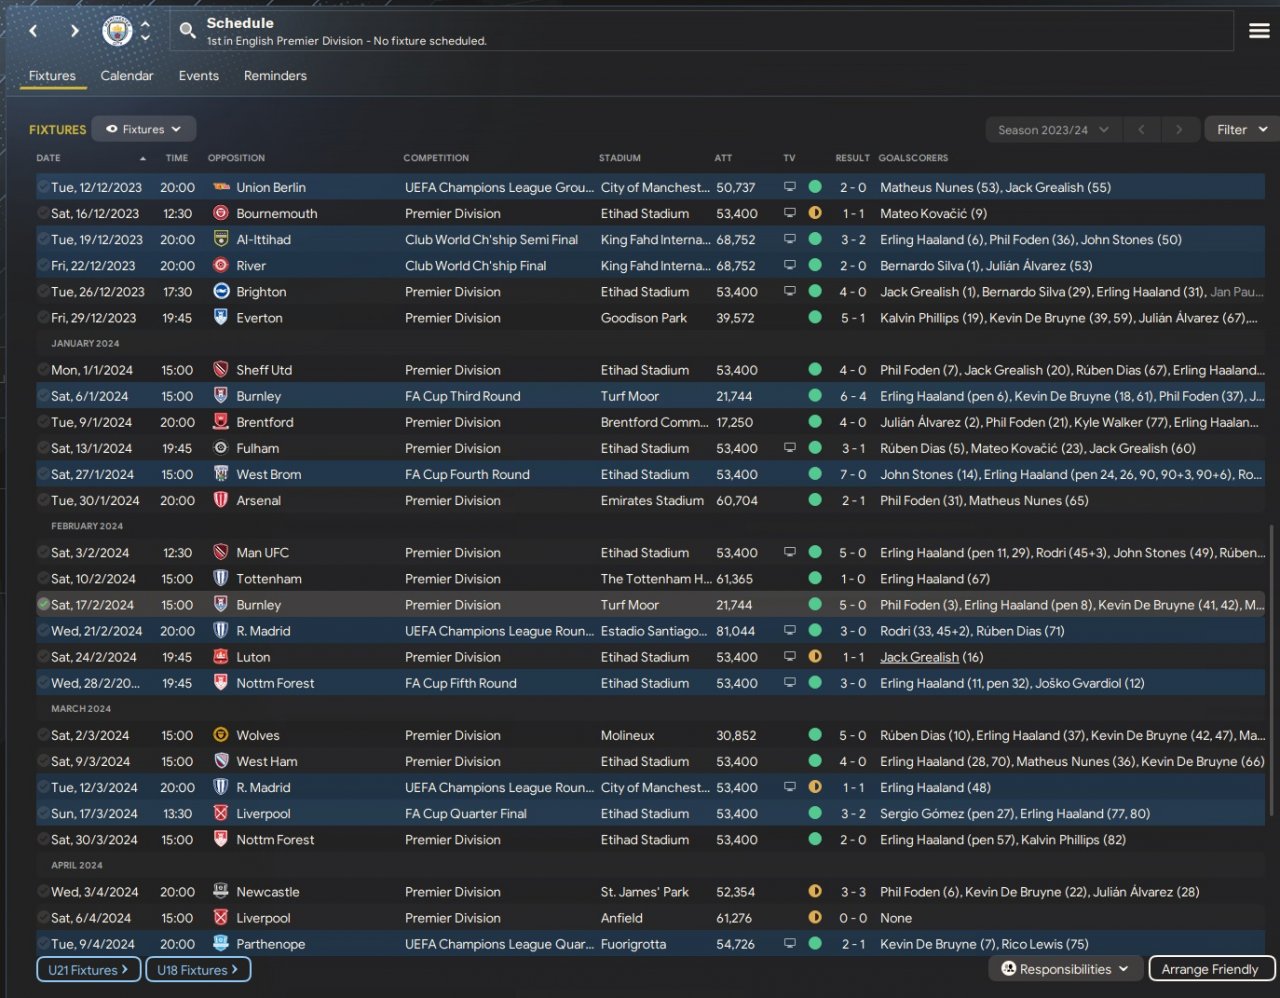Image resolution: width=1280 pixels, height=998 pixels.
Task: Toggle the reminder circle for Union Berlin fixture
Action: (x=43, y=187)
